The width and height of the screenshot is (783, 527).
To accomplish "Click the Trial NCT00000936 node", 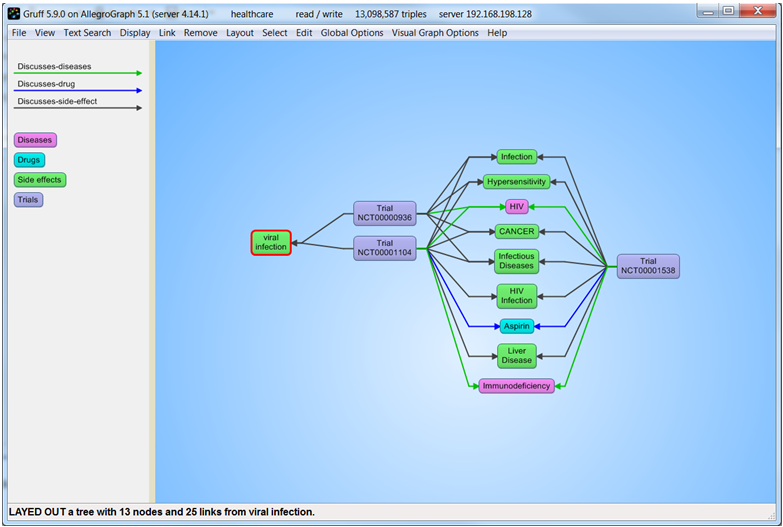I will [x=384, y=213].
